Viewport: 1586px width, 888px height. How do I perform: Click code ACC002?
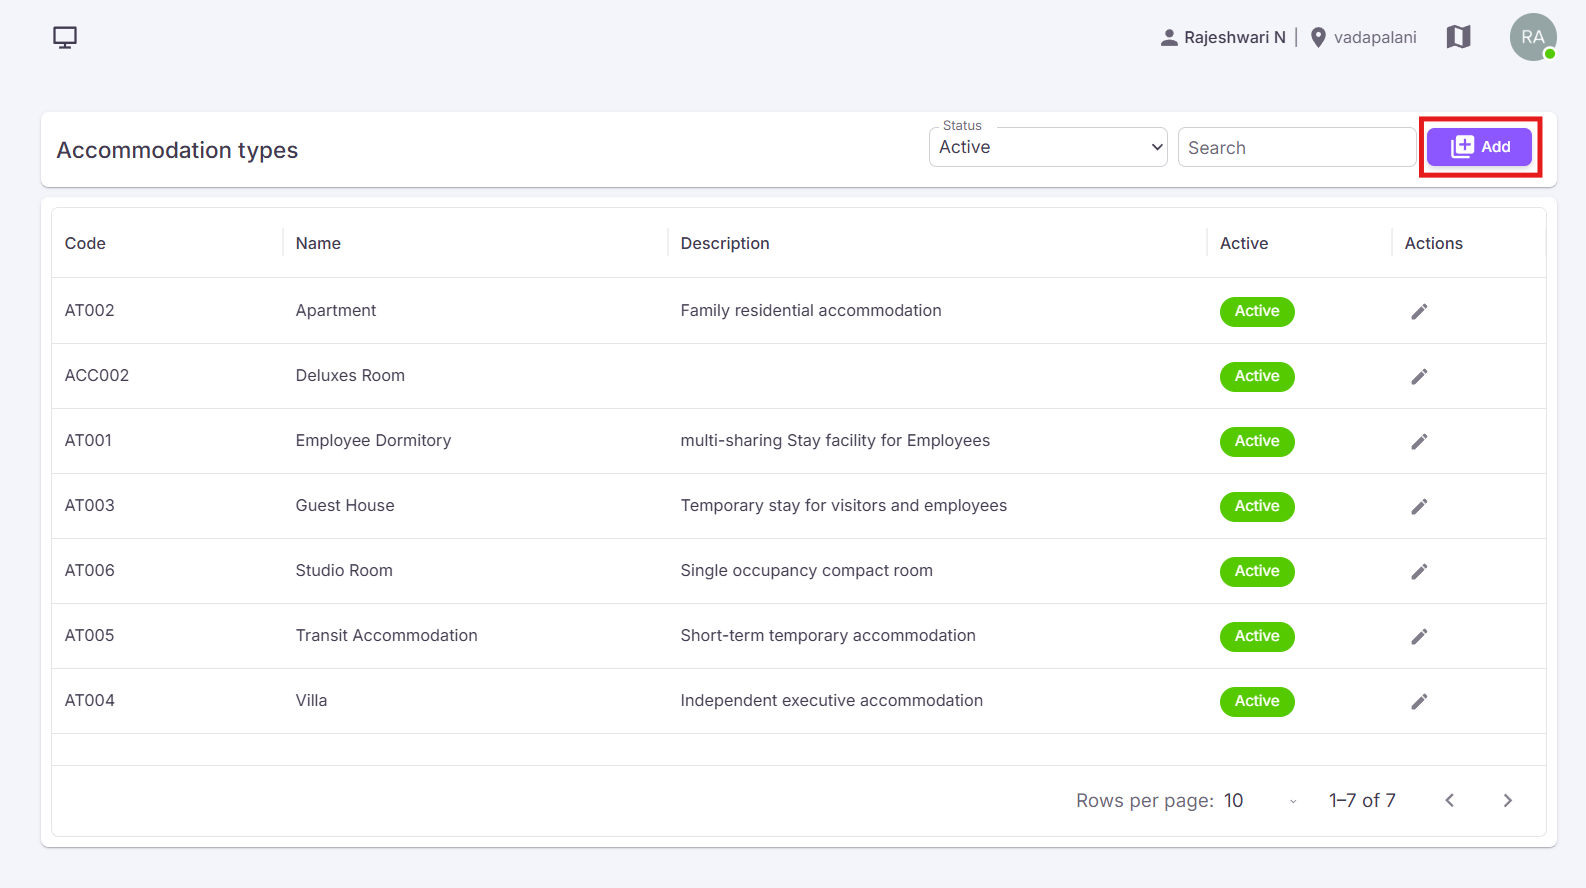[97, 375]
